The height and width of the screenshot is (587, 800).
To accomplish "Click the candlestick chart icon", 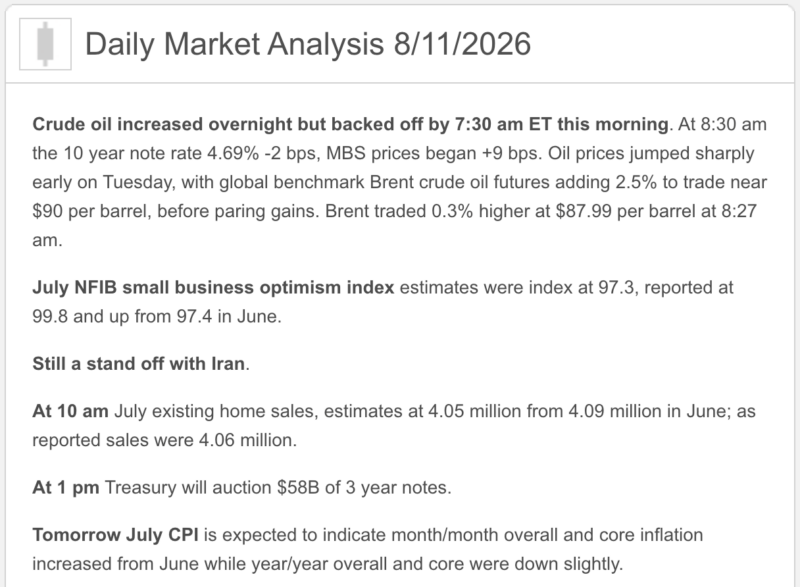I will pyautogui.click(x=45, y=44).
